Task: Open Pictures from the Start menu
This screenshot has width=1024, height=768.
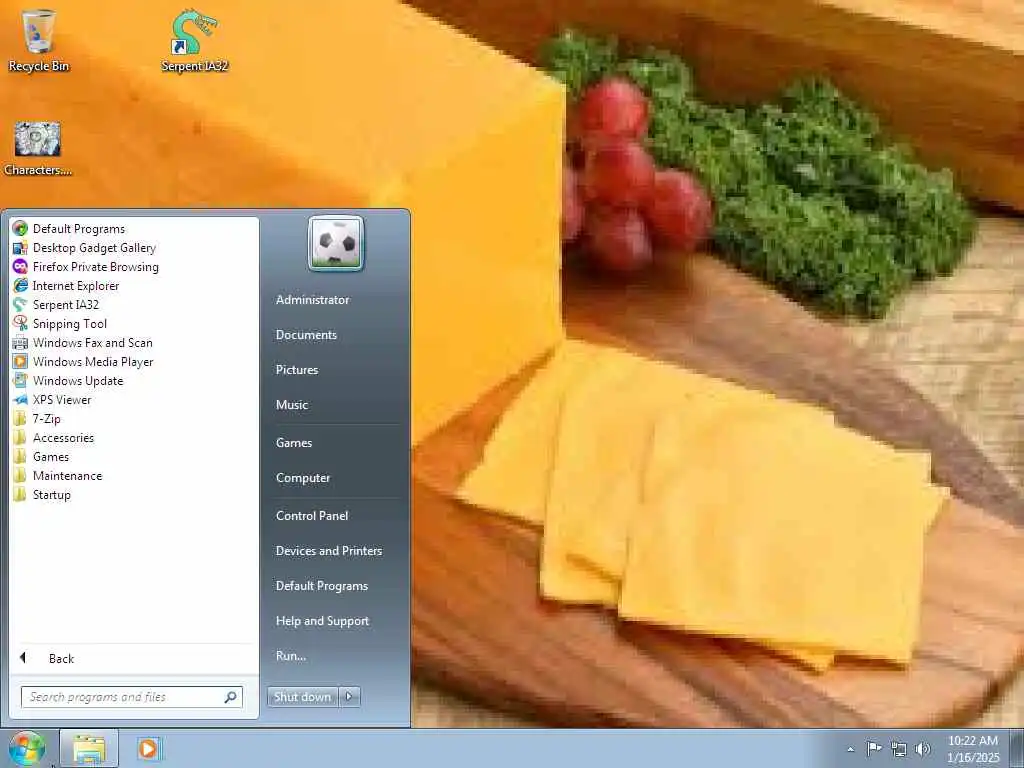Action: 297,370
